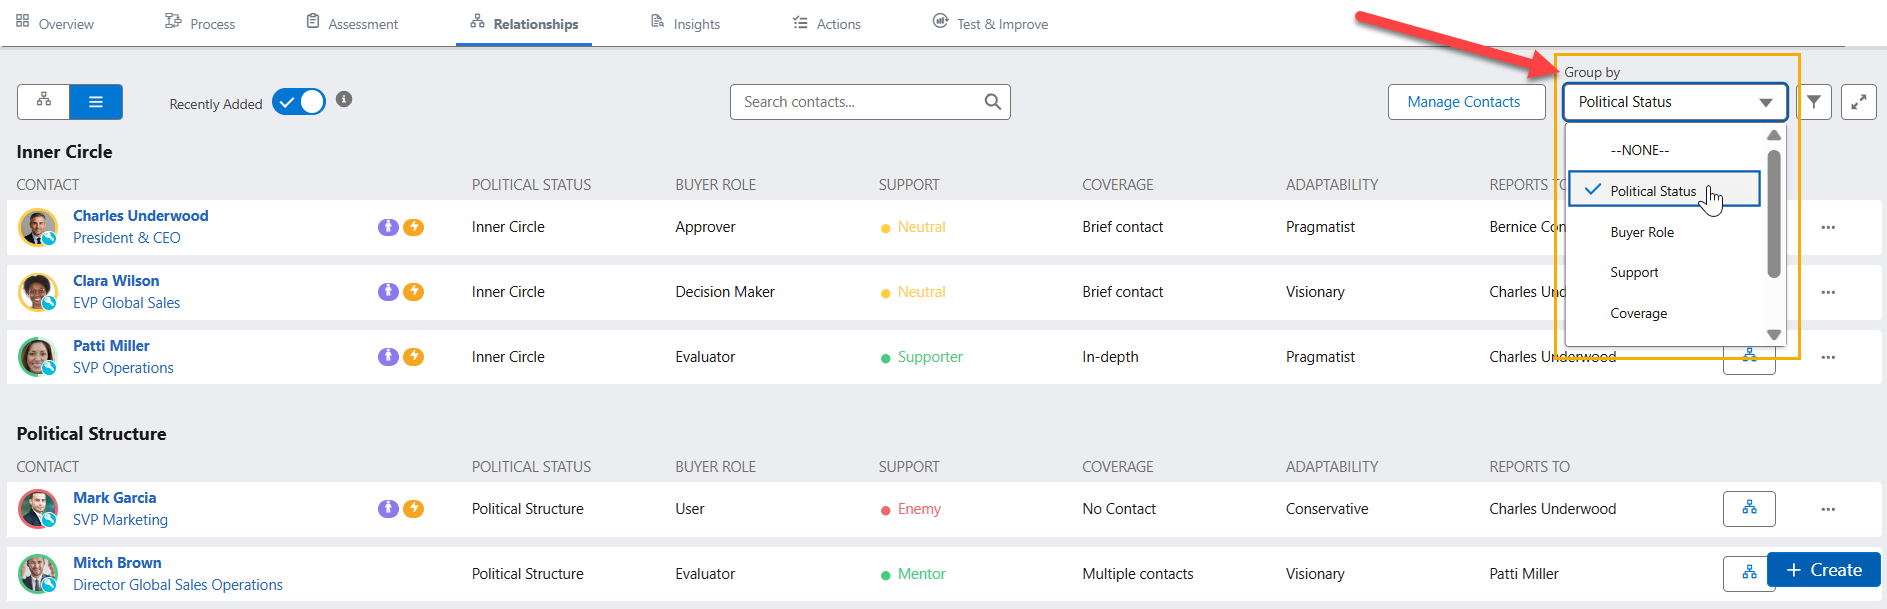Click the search magnifier icon

tap(992, 102)
